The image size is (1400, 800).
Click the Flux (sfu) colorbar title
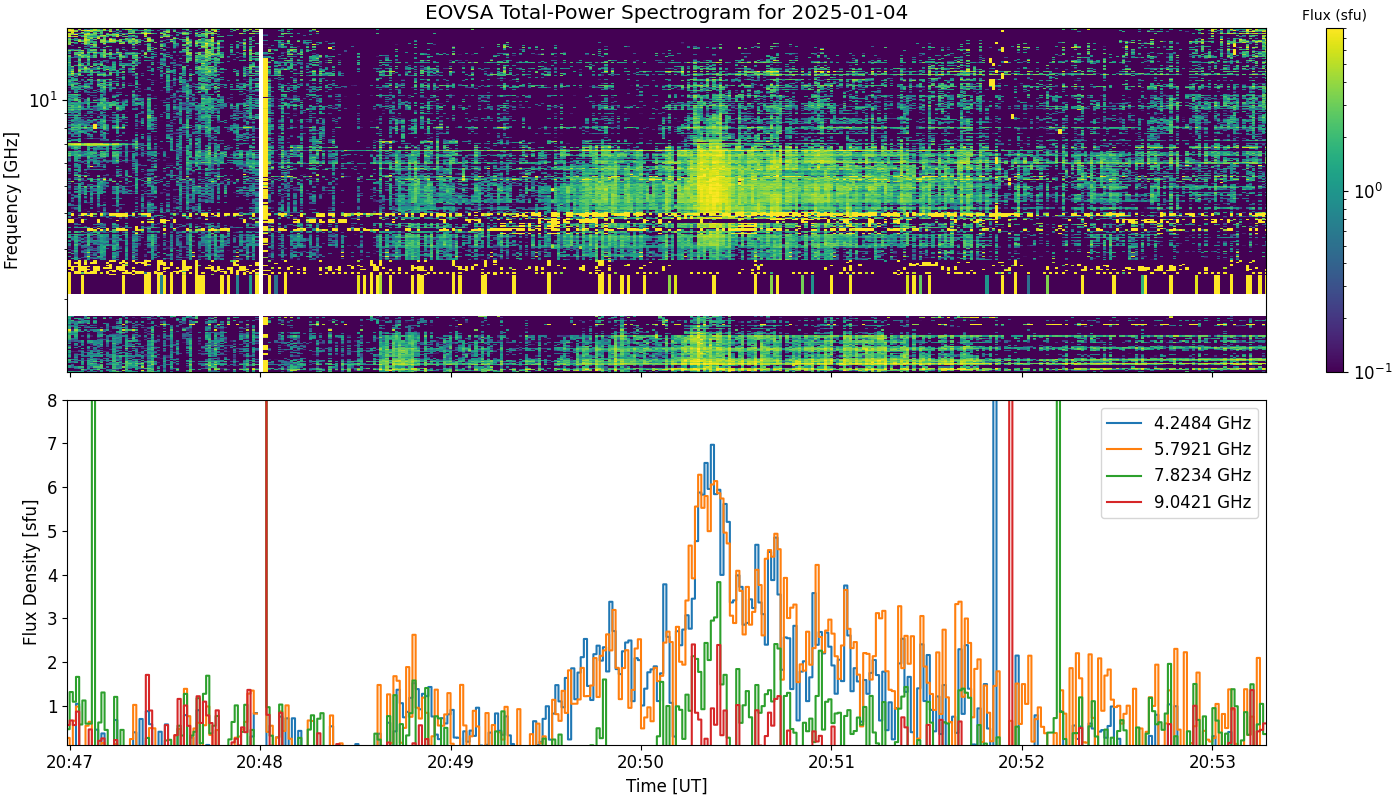1334,15
